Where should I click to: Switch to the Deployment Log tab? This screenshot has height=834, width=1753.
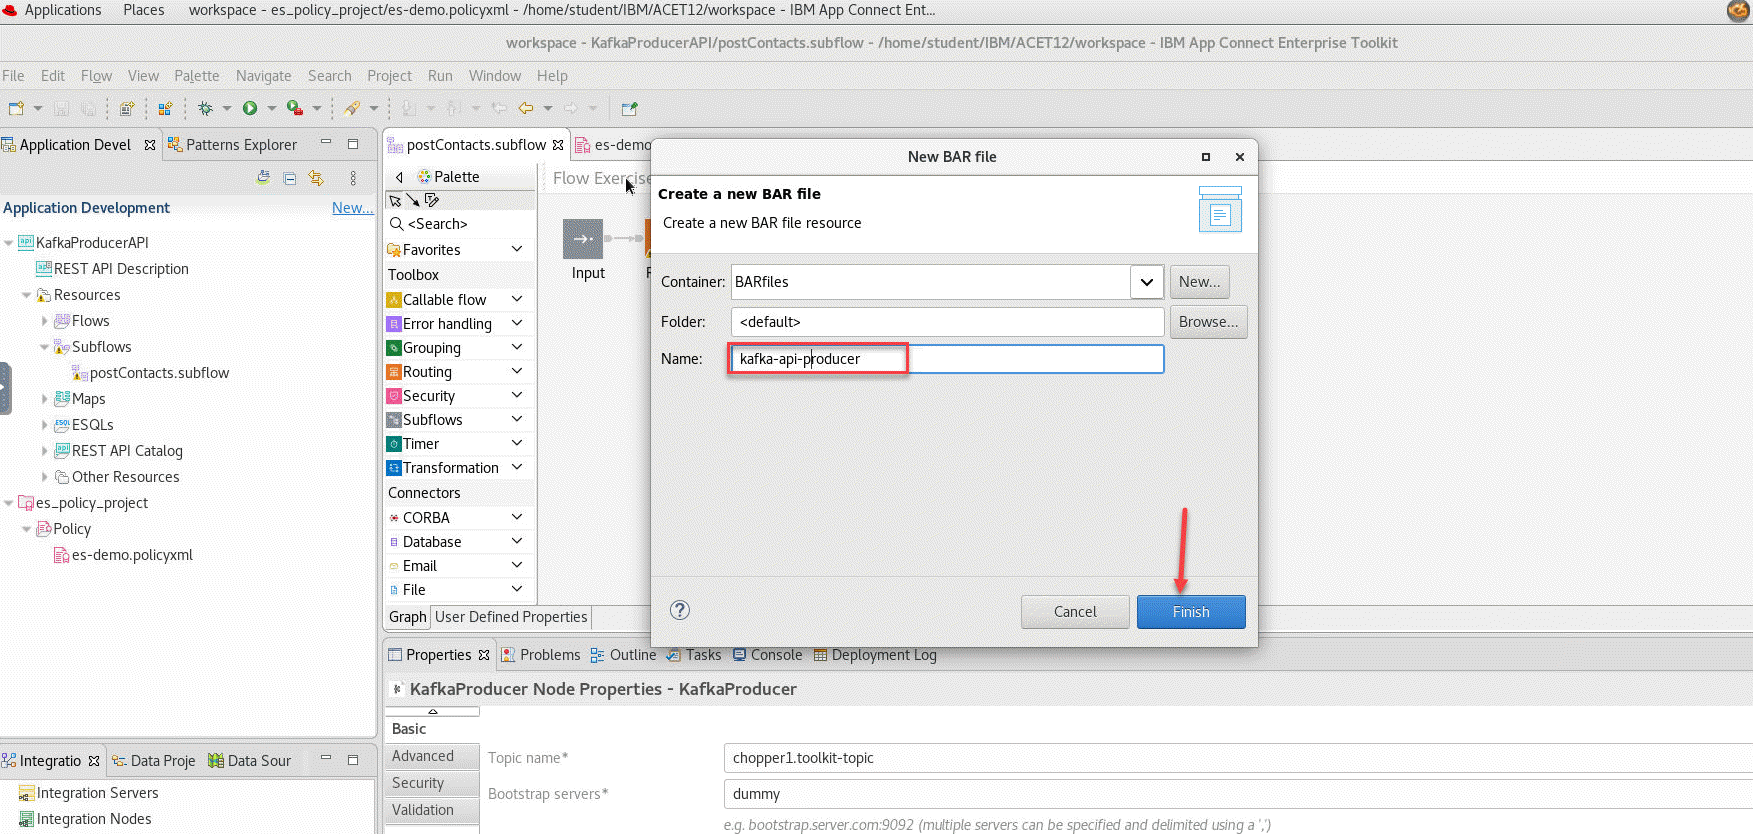[x=875, y=655]
